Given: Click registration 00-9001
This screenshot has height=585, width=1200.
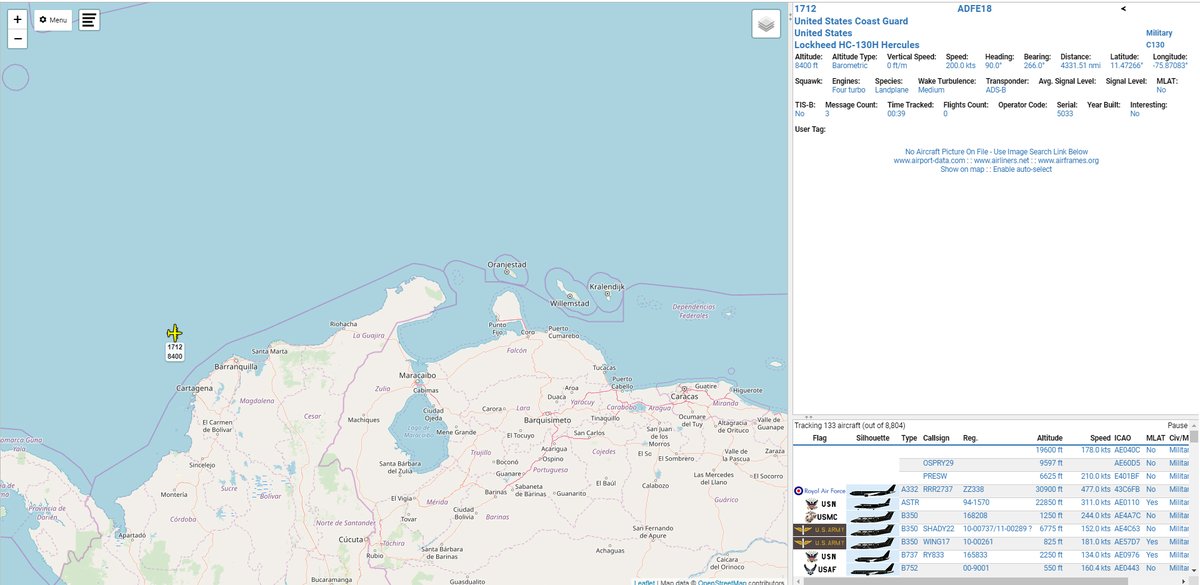Looking at the screenshot, I should 977,568.
